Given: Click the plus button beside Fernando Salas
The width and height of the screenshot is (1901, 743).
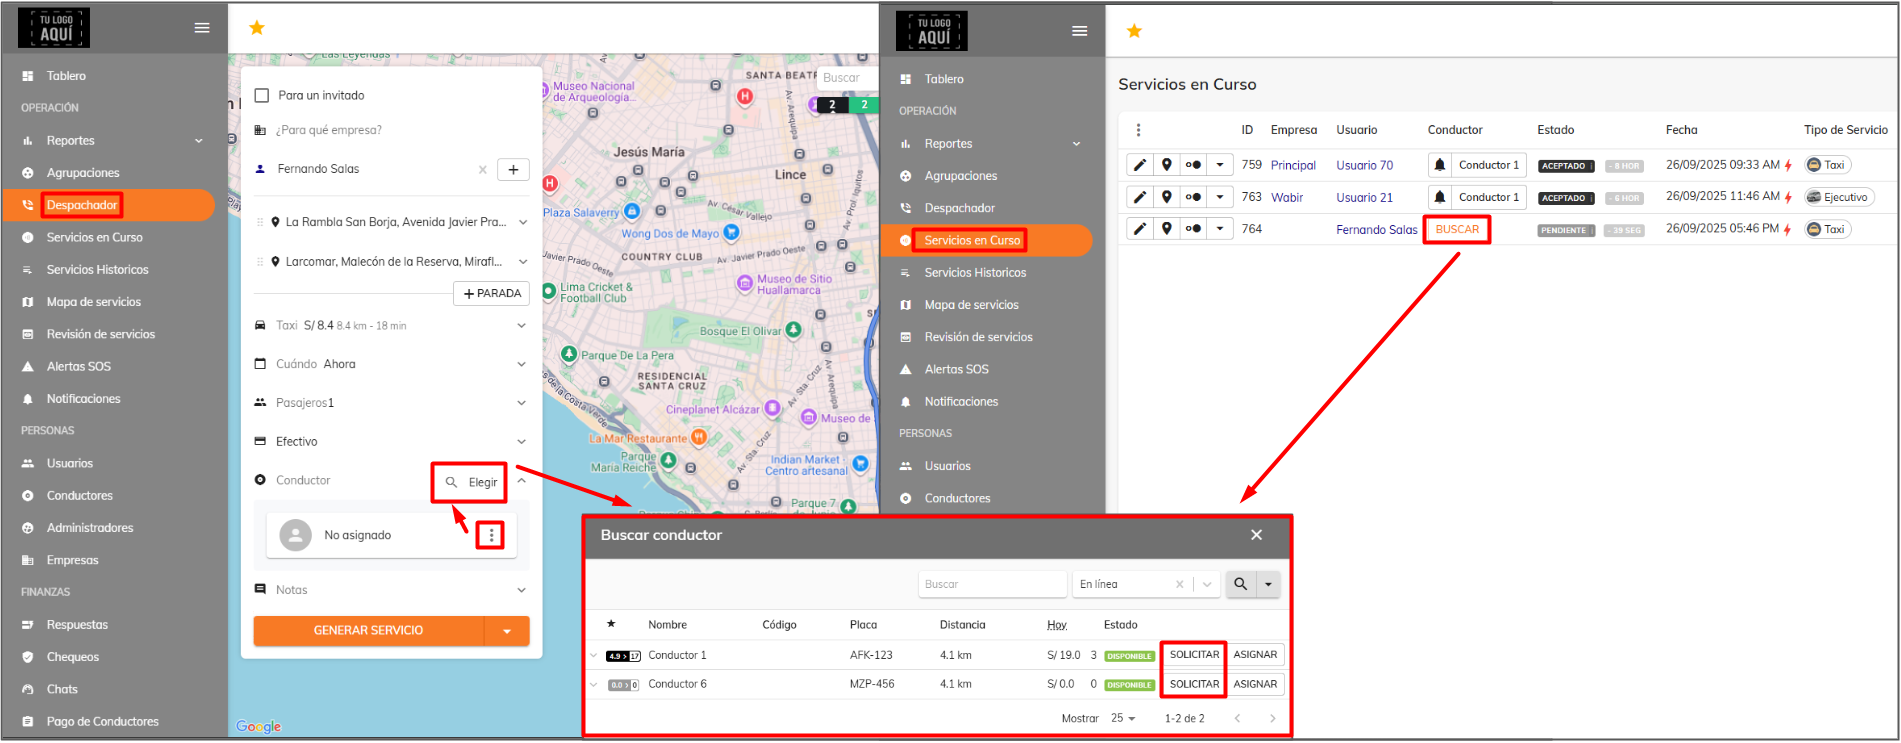Looking at the screenshot, I should tap(513, 170).
